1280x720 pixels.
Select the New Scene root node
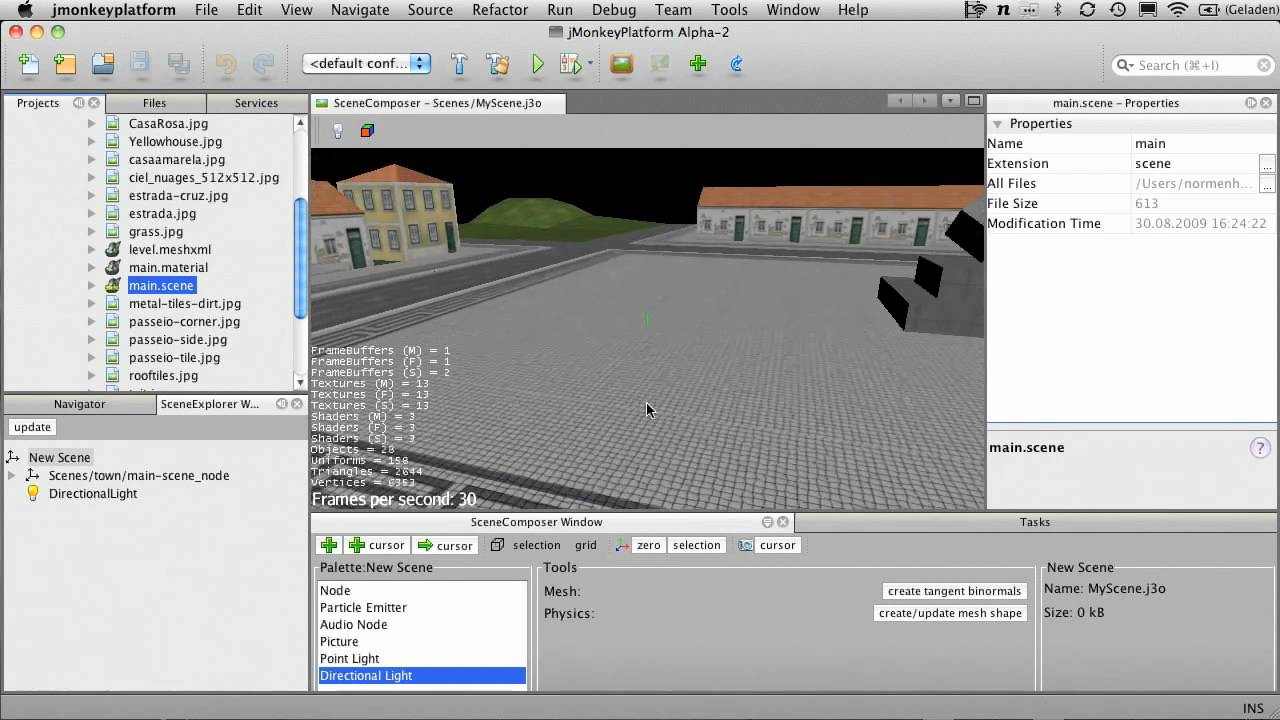59,458
